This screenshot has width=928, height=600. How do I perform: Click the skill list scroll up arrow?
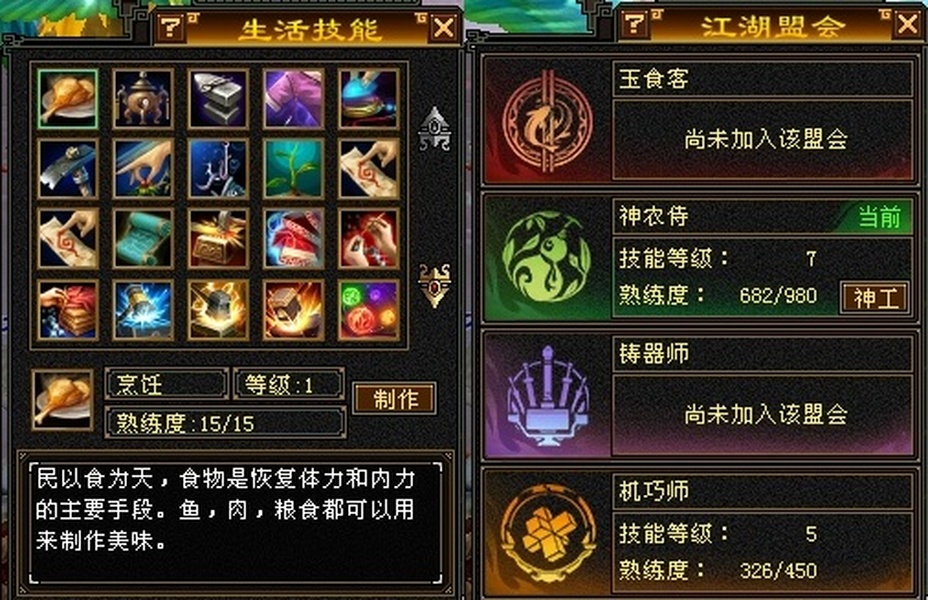435,128
